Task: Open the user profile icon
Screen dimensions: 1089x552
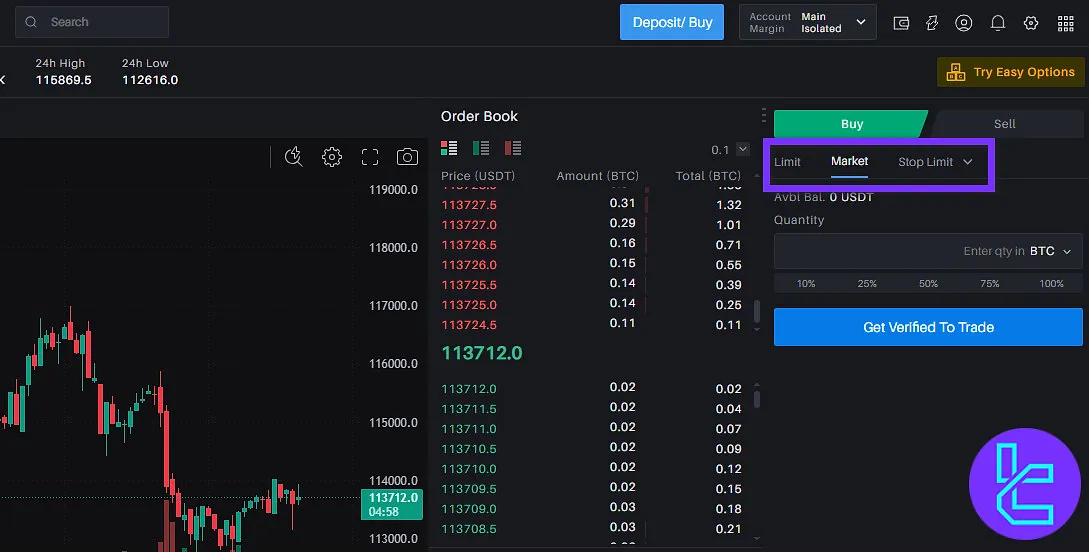Action: coord(963,23)
